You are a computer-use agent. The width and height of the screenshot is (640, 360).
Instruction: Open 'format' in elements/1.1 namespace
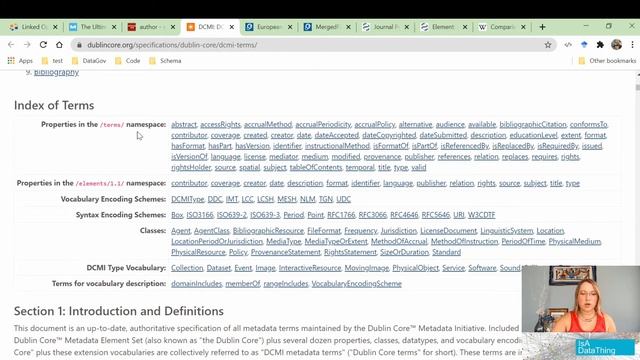click(x=337, y=183)
